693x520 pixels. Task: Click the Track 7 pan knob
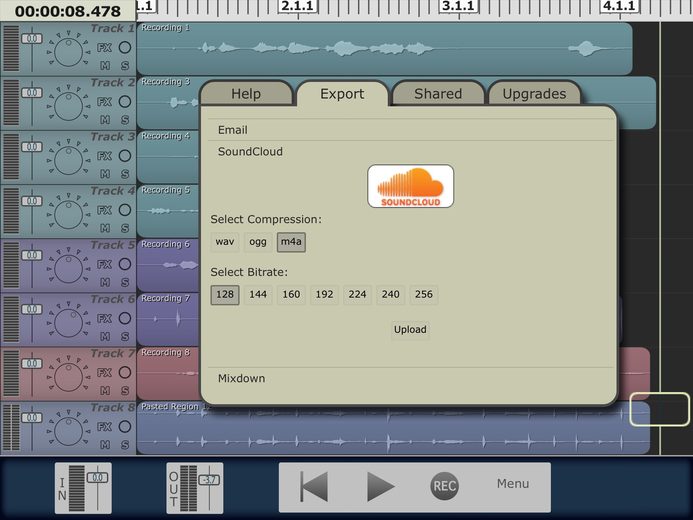tap(69, 377)
